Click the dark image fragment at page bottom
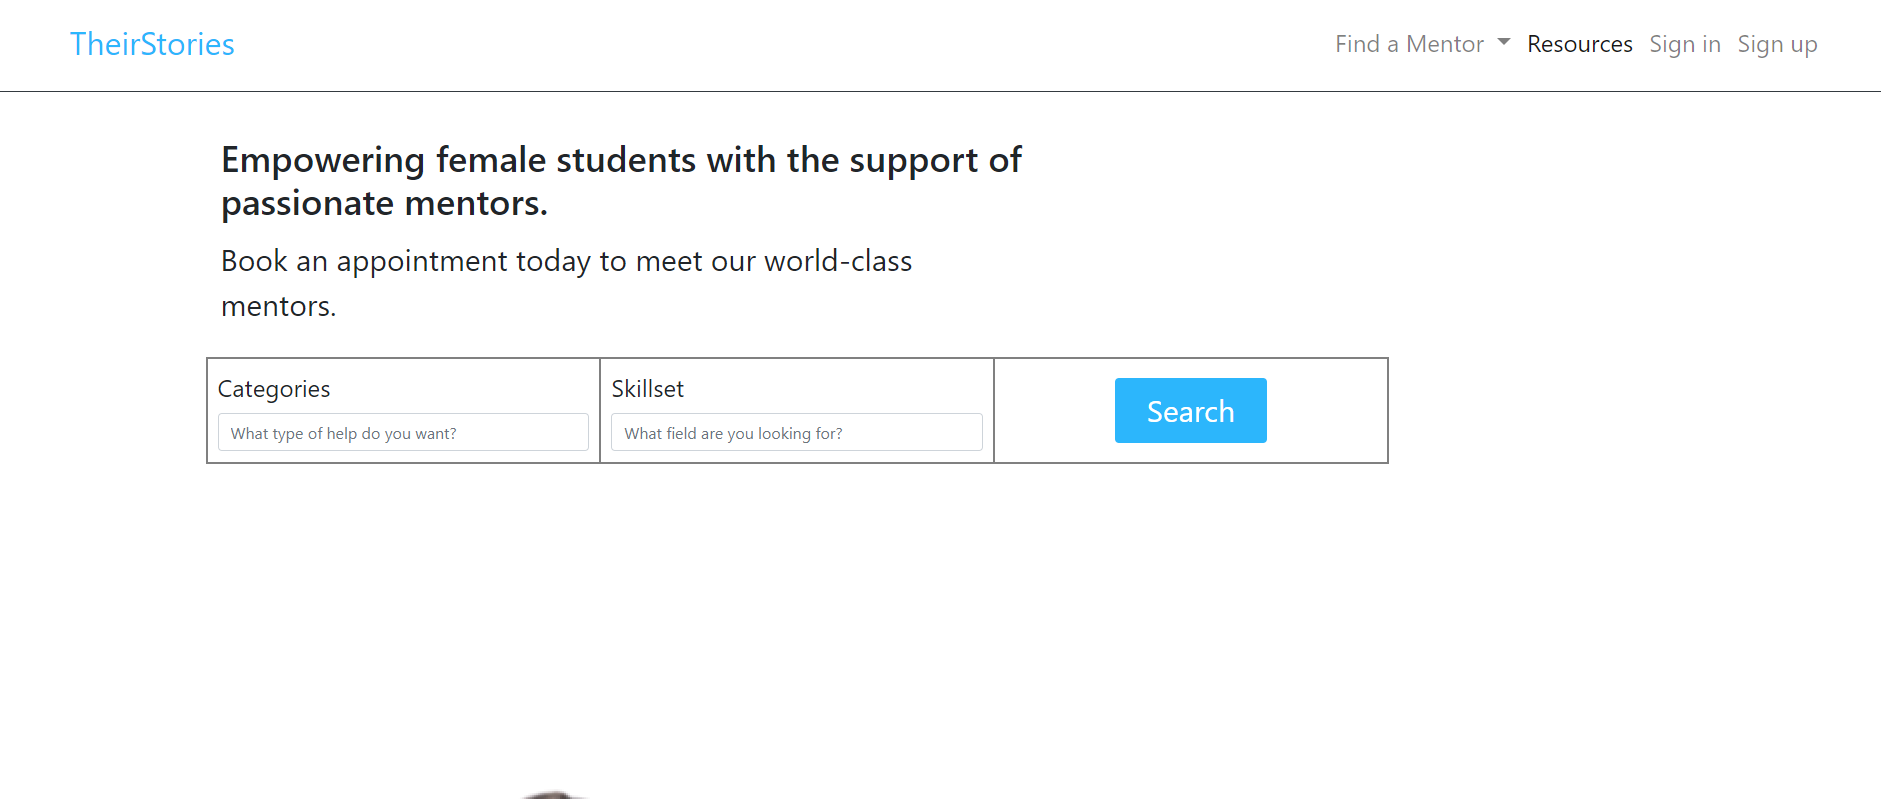The image size is (1881, 799). (x=553, y=794)
